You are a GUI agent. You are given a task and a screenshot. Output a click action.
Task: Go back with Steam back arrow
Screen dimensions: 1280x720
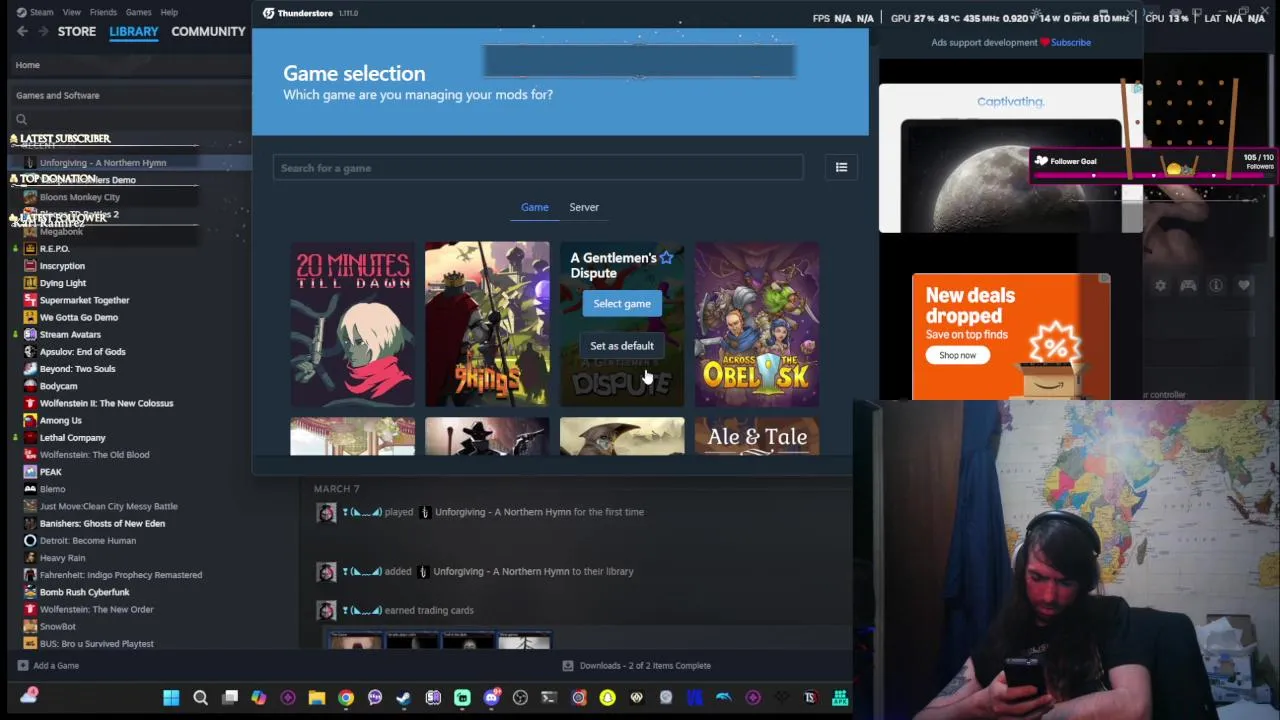[x=22, y=31]
